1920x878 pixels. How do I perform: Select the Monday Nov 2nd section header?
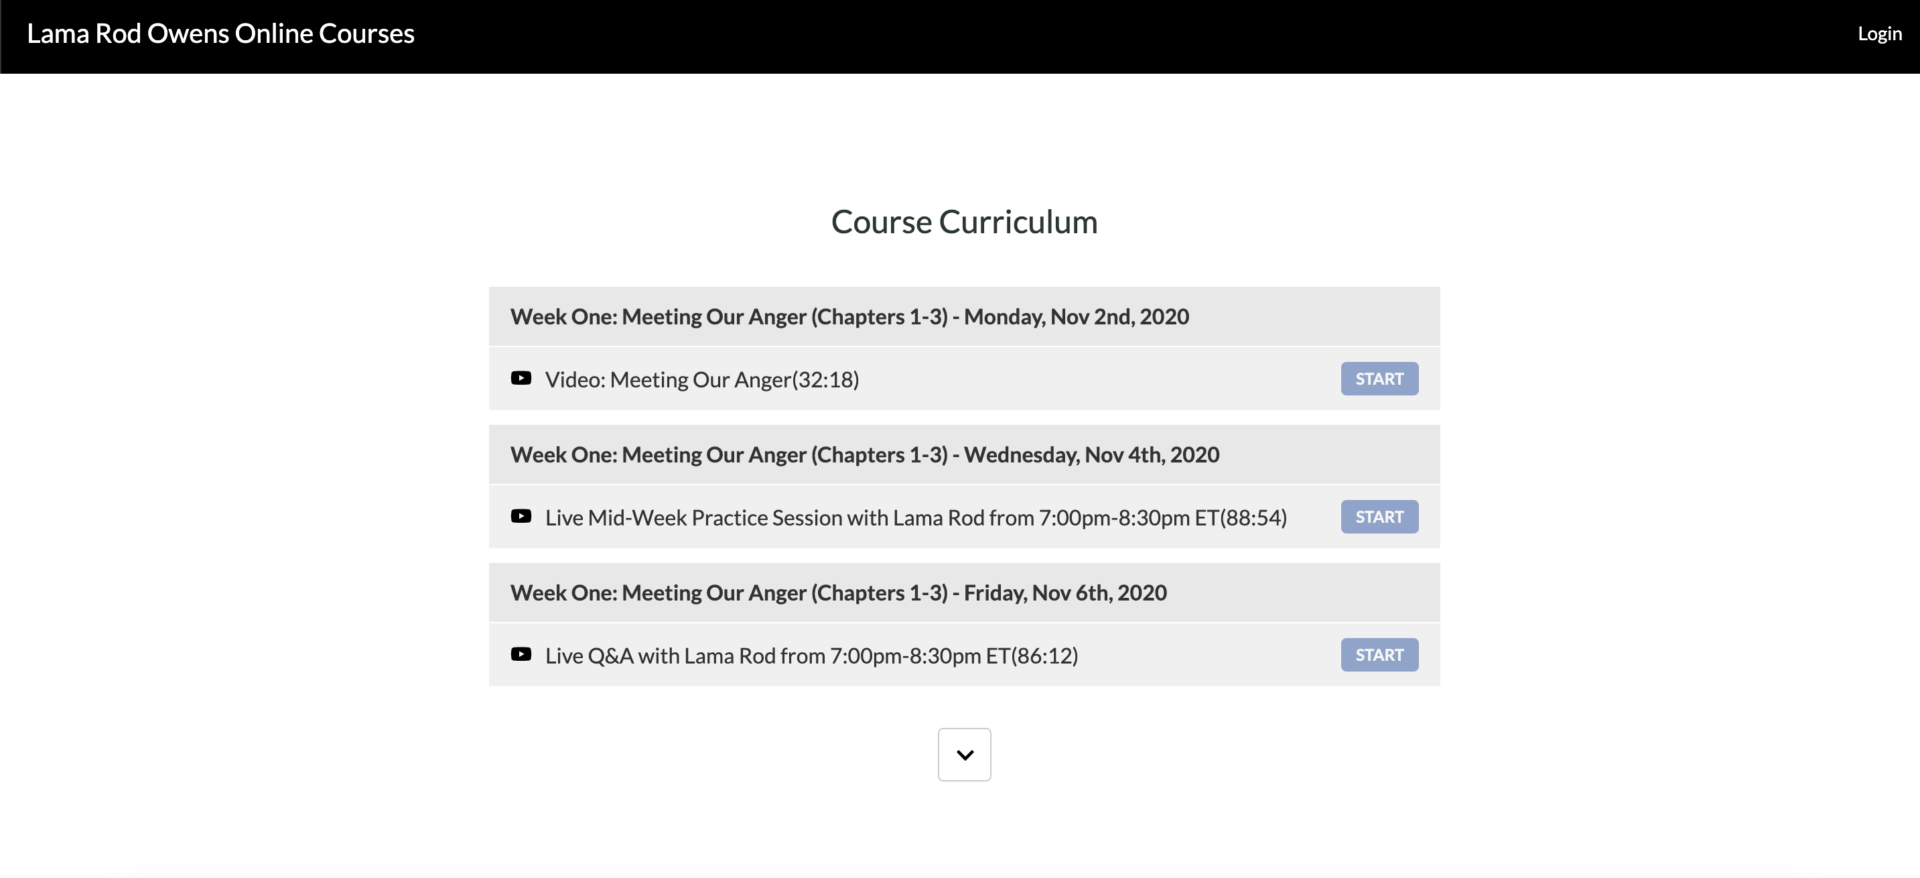(849, 316)
